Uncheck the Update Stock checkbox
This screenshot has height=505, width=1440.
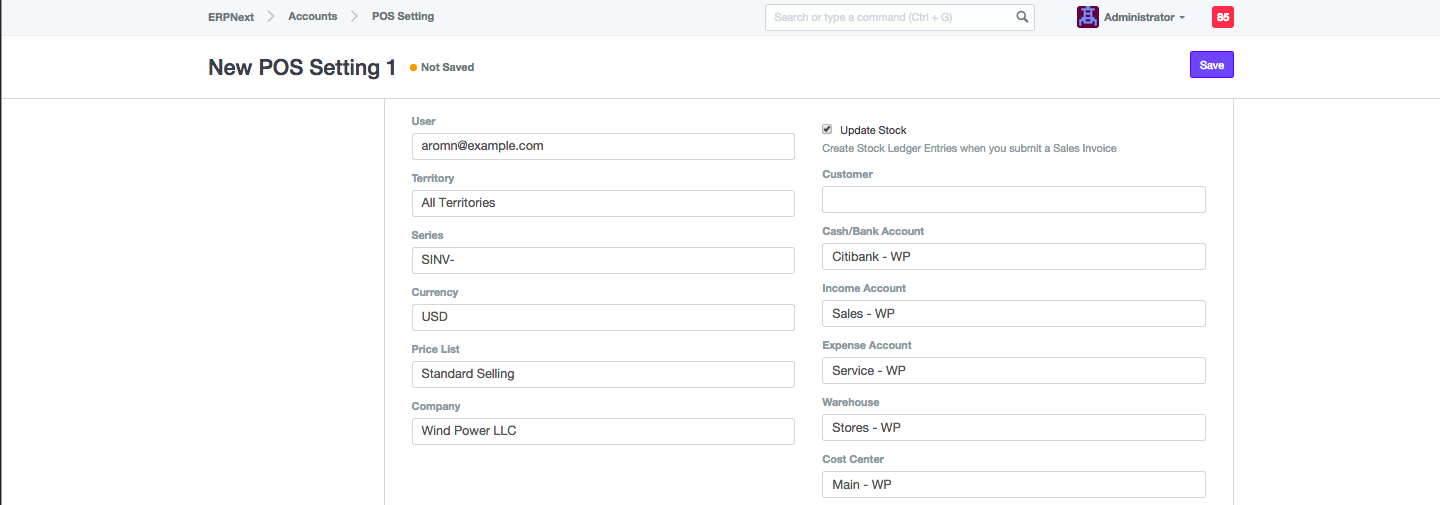(827, 129)
